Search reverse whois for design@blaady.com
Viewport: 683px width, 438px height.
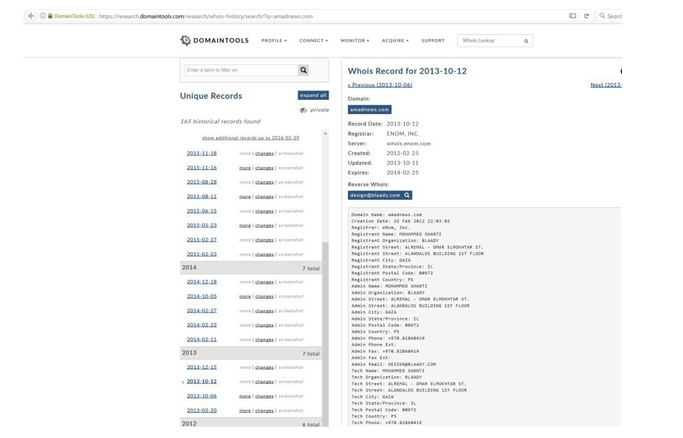point(380,195)
